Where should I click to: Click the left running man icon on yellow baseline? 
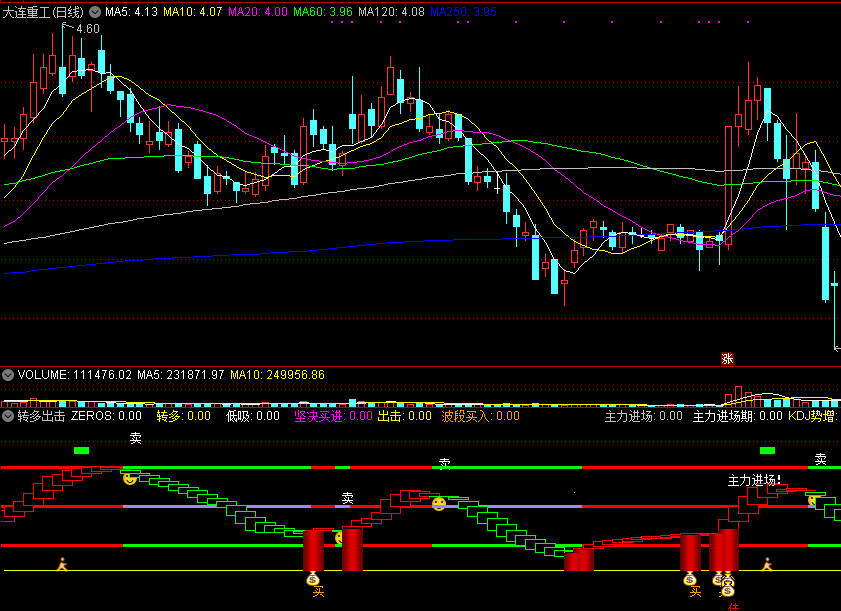point(62,564)
